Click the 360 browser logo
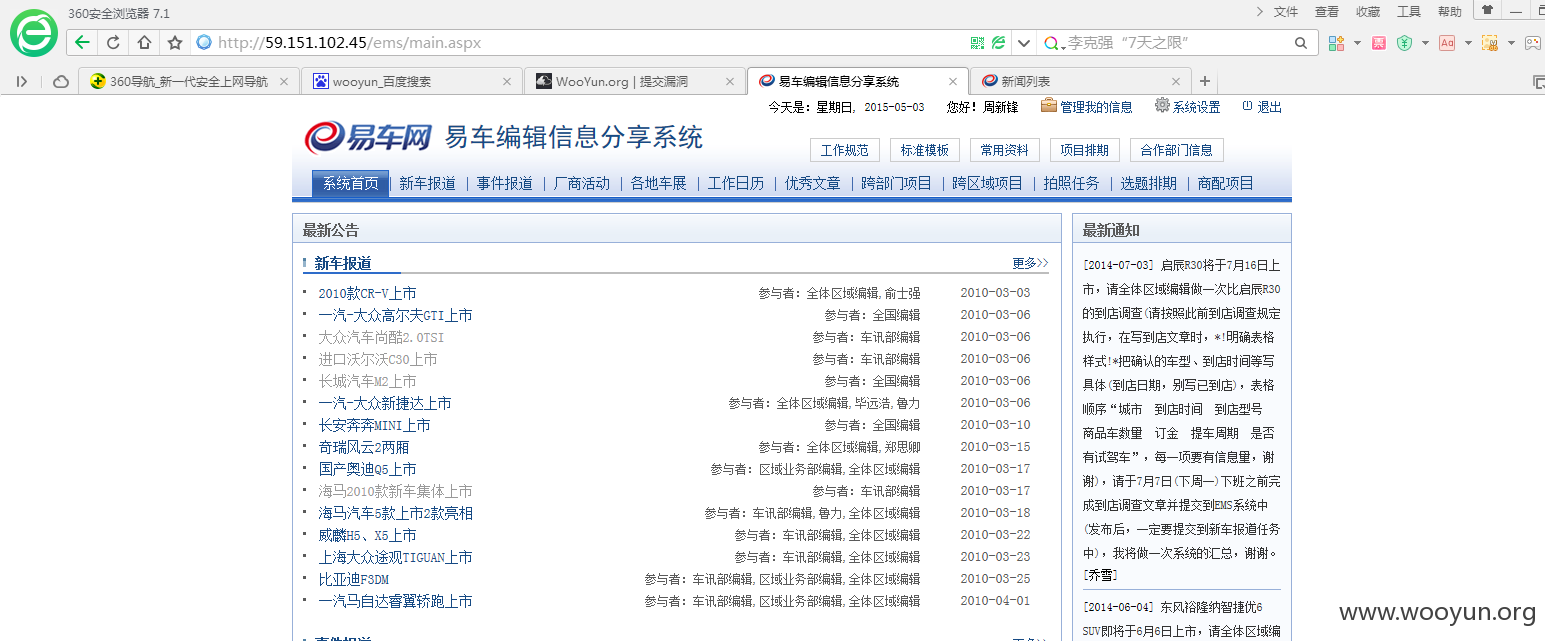 click(x=34, y=33)
